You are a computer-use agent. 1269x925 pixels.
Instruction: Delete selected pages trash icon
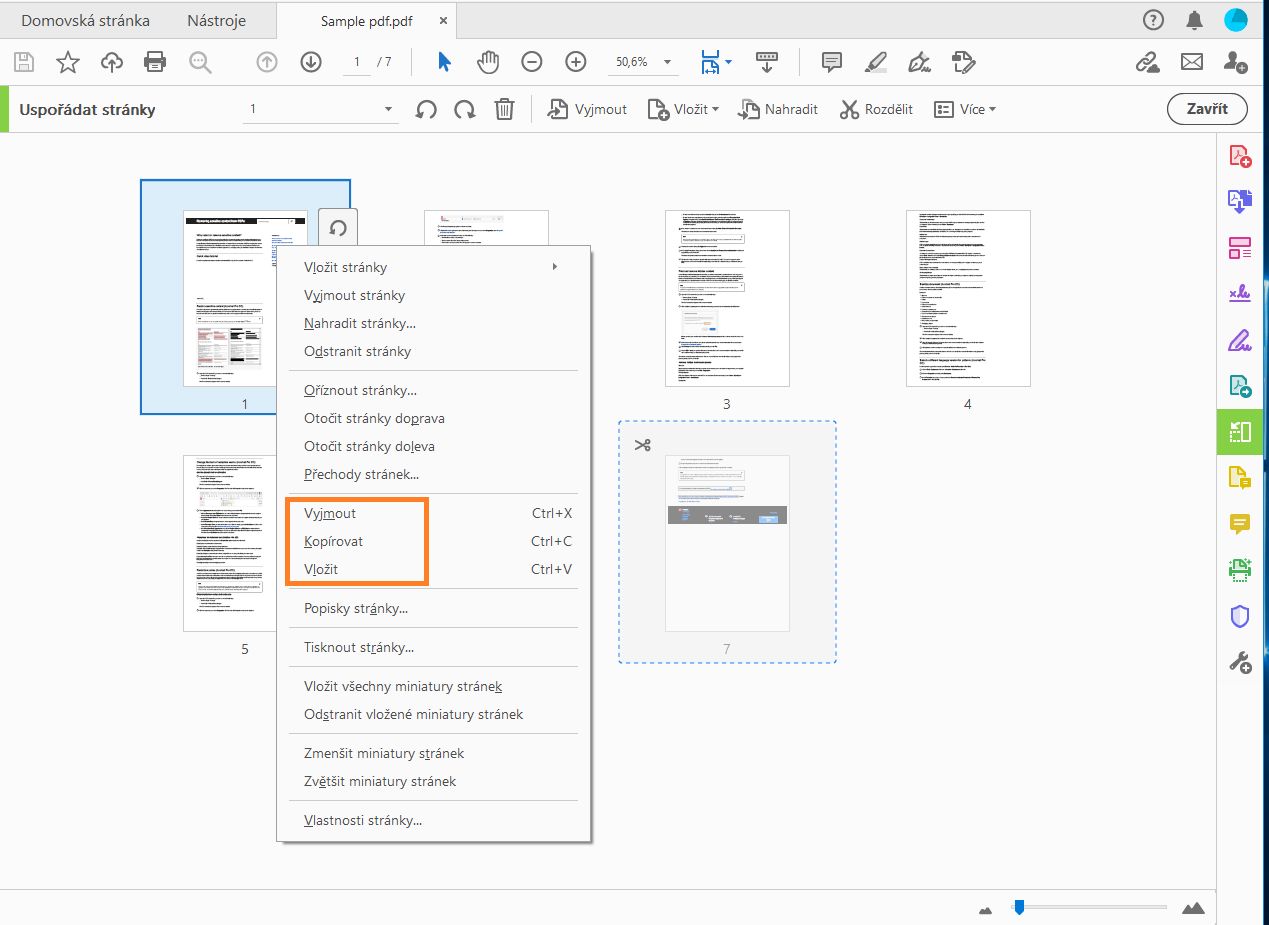point(505,110)
